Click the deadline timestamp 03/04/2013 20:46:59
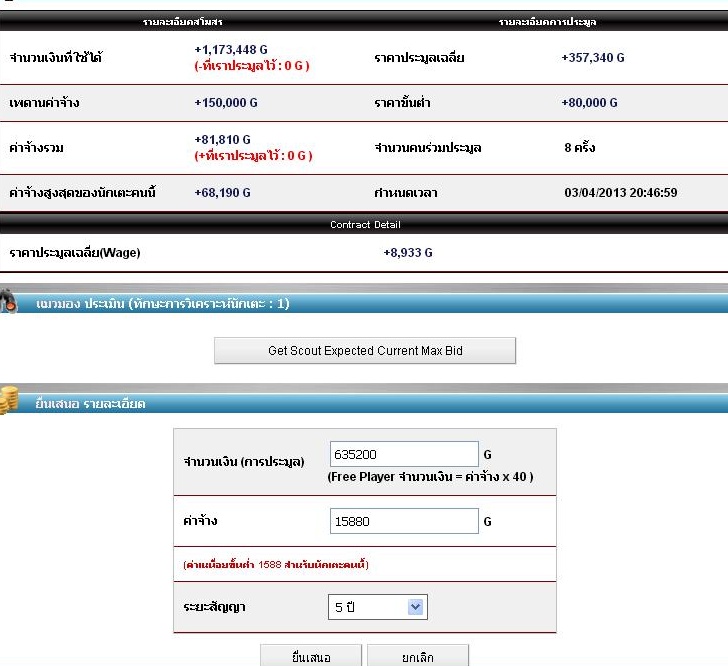Screen dimensions: 728x666 click(x=621, y=192)
